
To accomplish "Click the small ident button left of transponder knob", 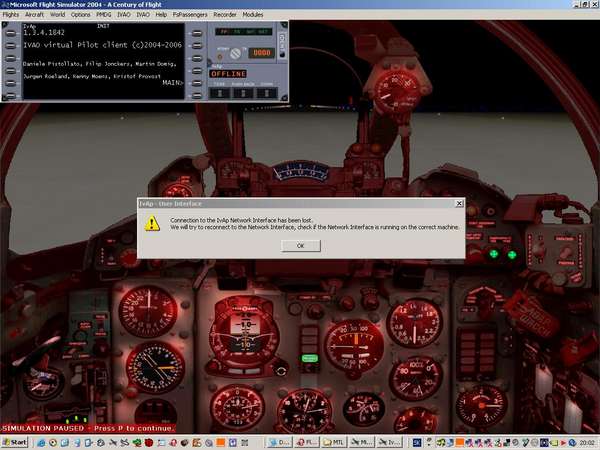I will coord(220,57).
